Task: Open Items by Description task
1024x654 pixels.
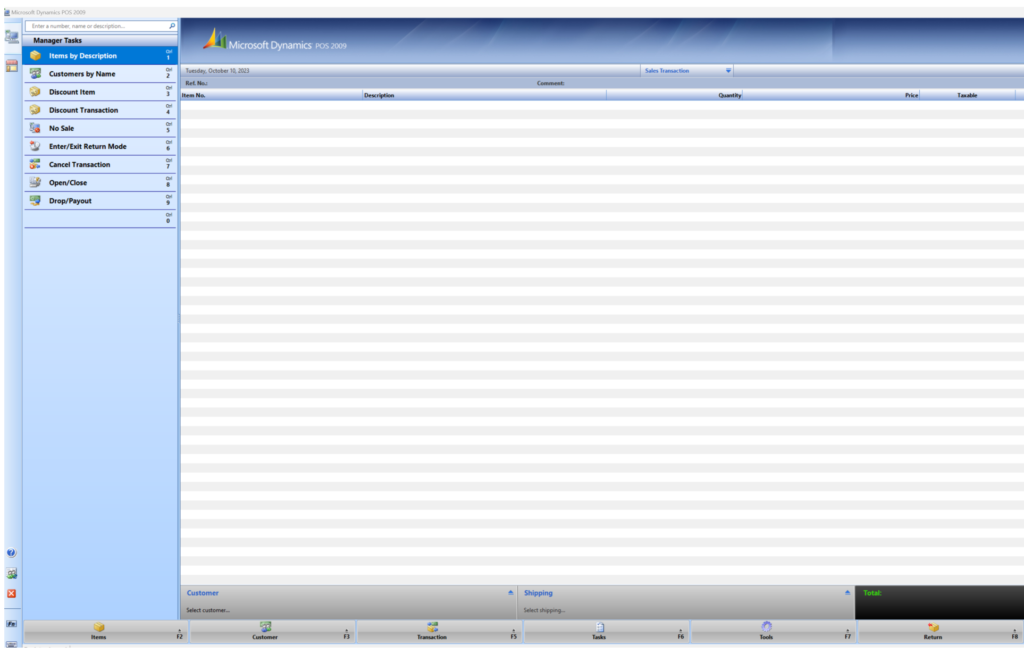Action: point(83,56)
